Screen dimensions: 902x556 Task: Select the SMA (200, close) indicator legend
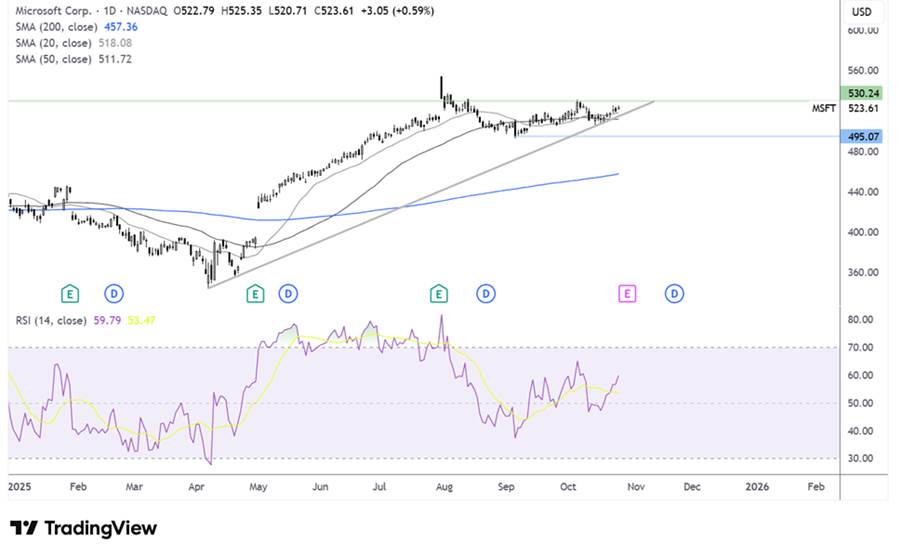[x=56, y=27]
